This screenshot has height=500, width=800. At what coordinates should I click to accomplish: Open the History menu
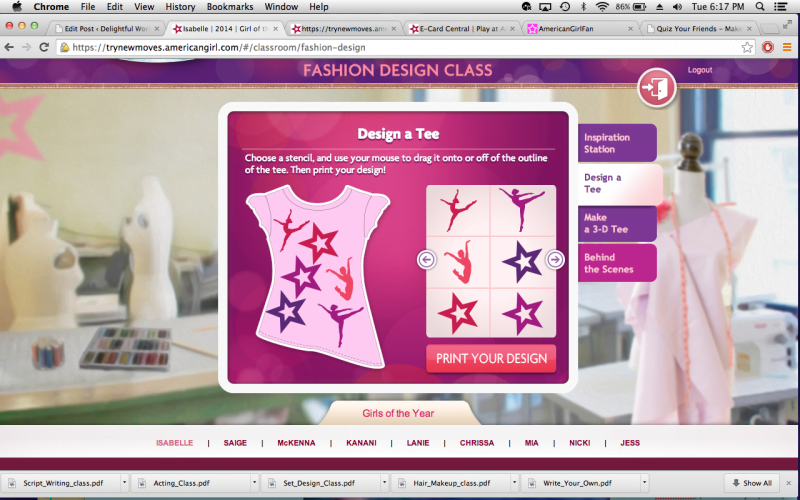(x=180, y=7)
